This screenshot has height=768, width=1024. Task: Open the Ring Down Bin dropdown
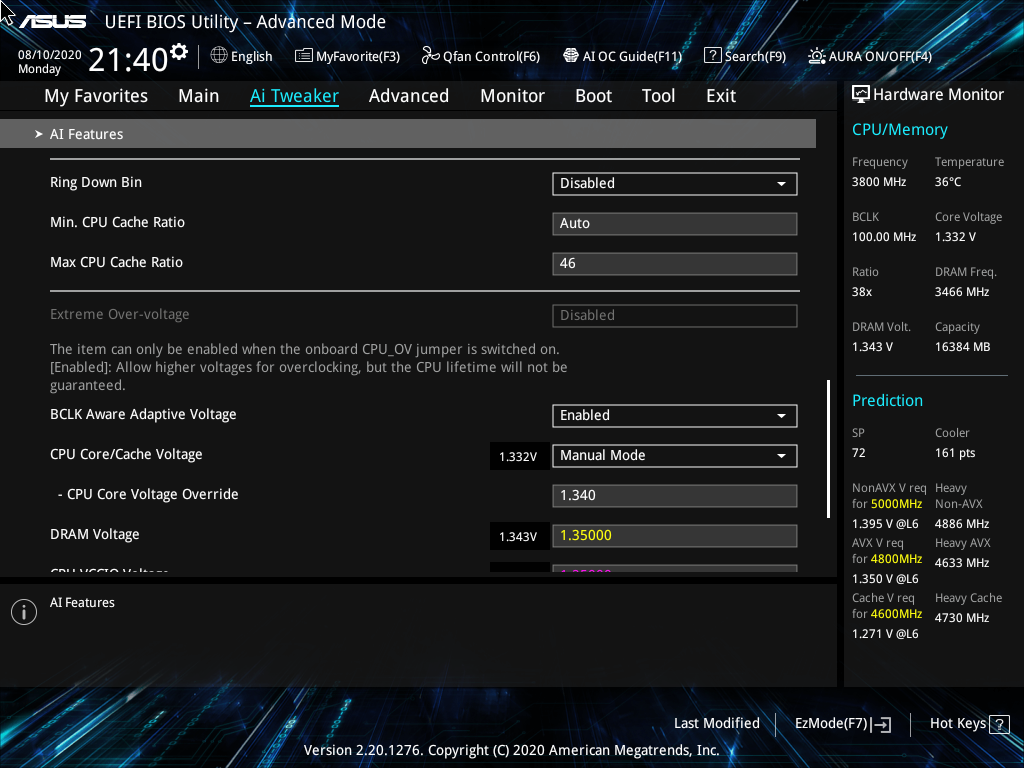coord(675,184)
